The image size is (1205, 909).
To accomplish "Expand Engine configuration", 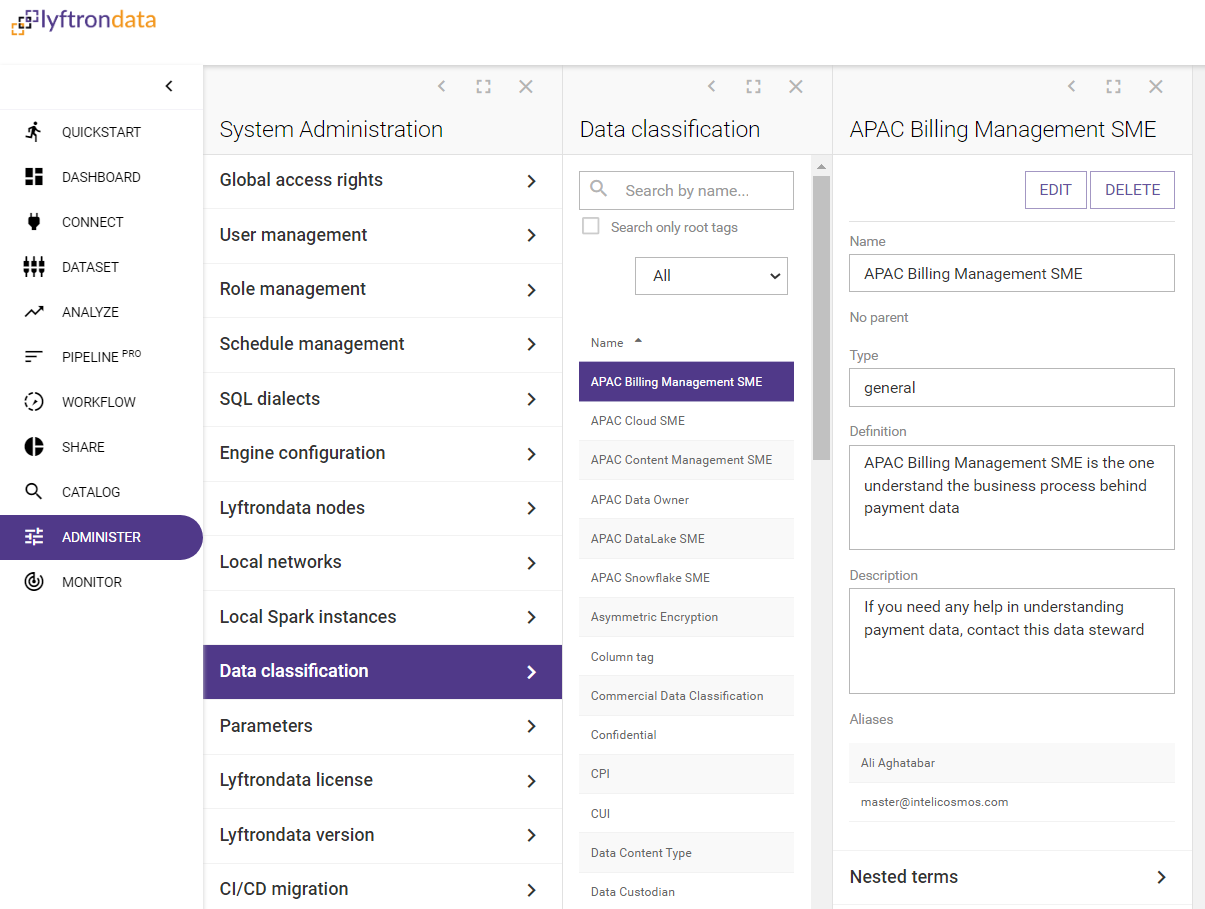I will [x=382, y=453].
